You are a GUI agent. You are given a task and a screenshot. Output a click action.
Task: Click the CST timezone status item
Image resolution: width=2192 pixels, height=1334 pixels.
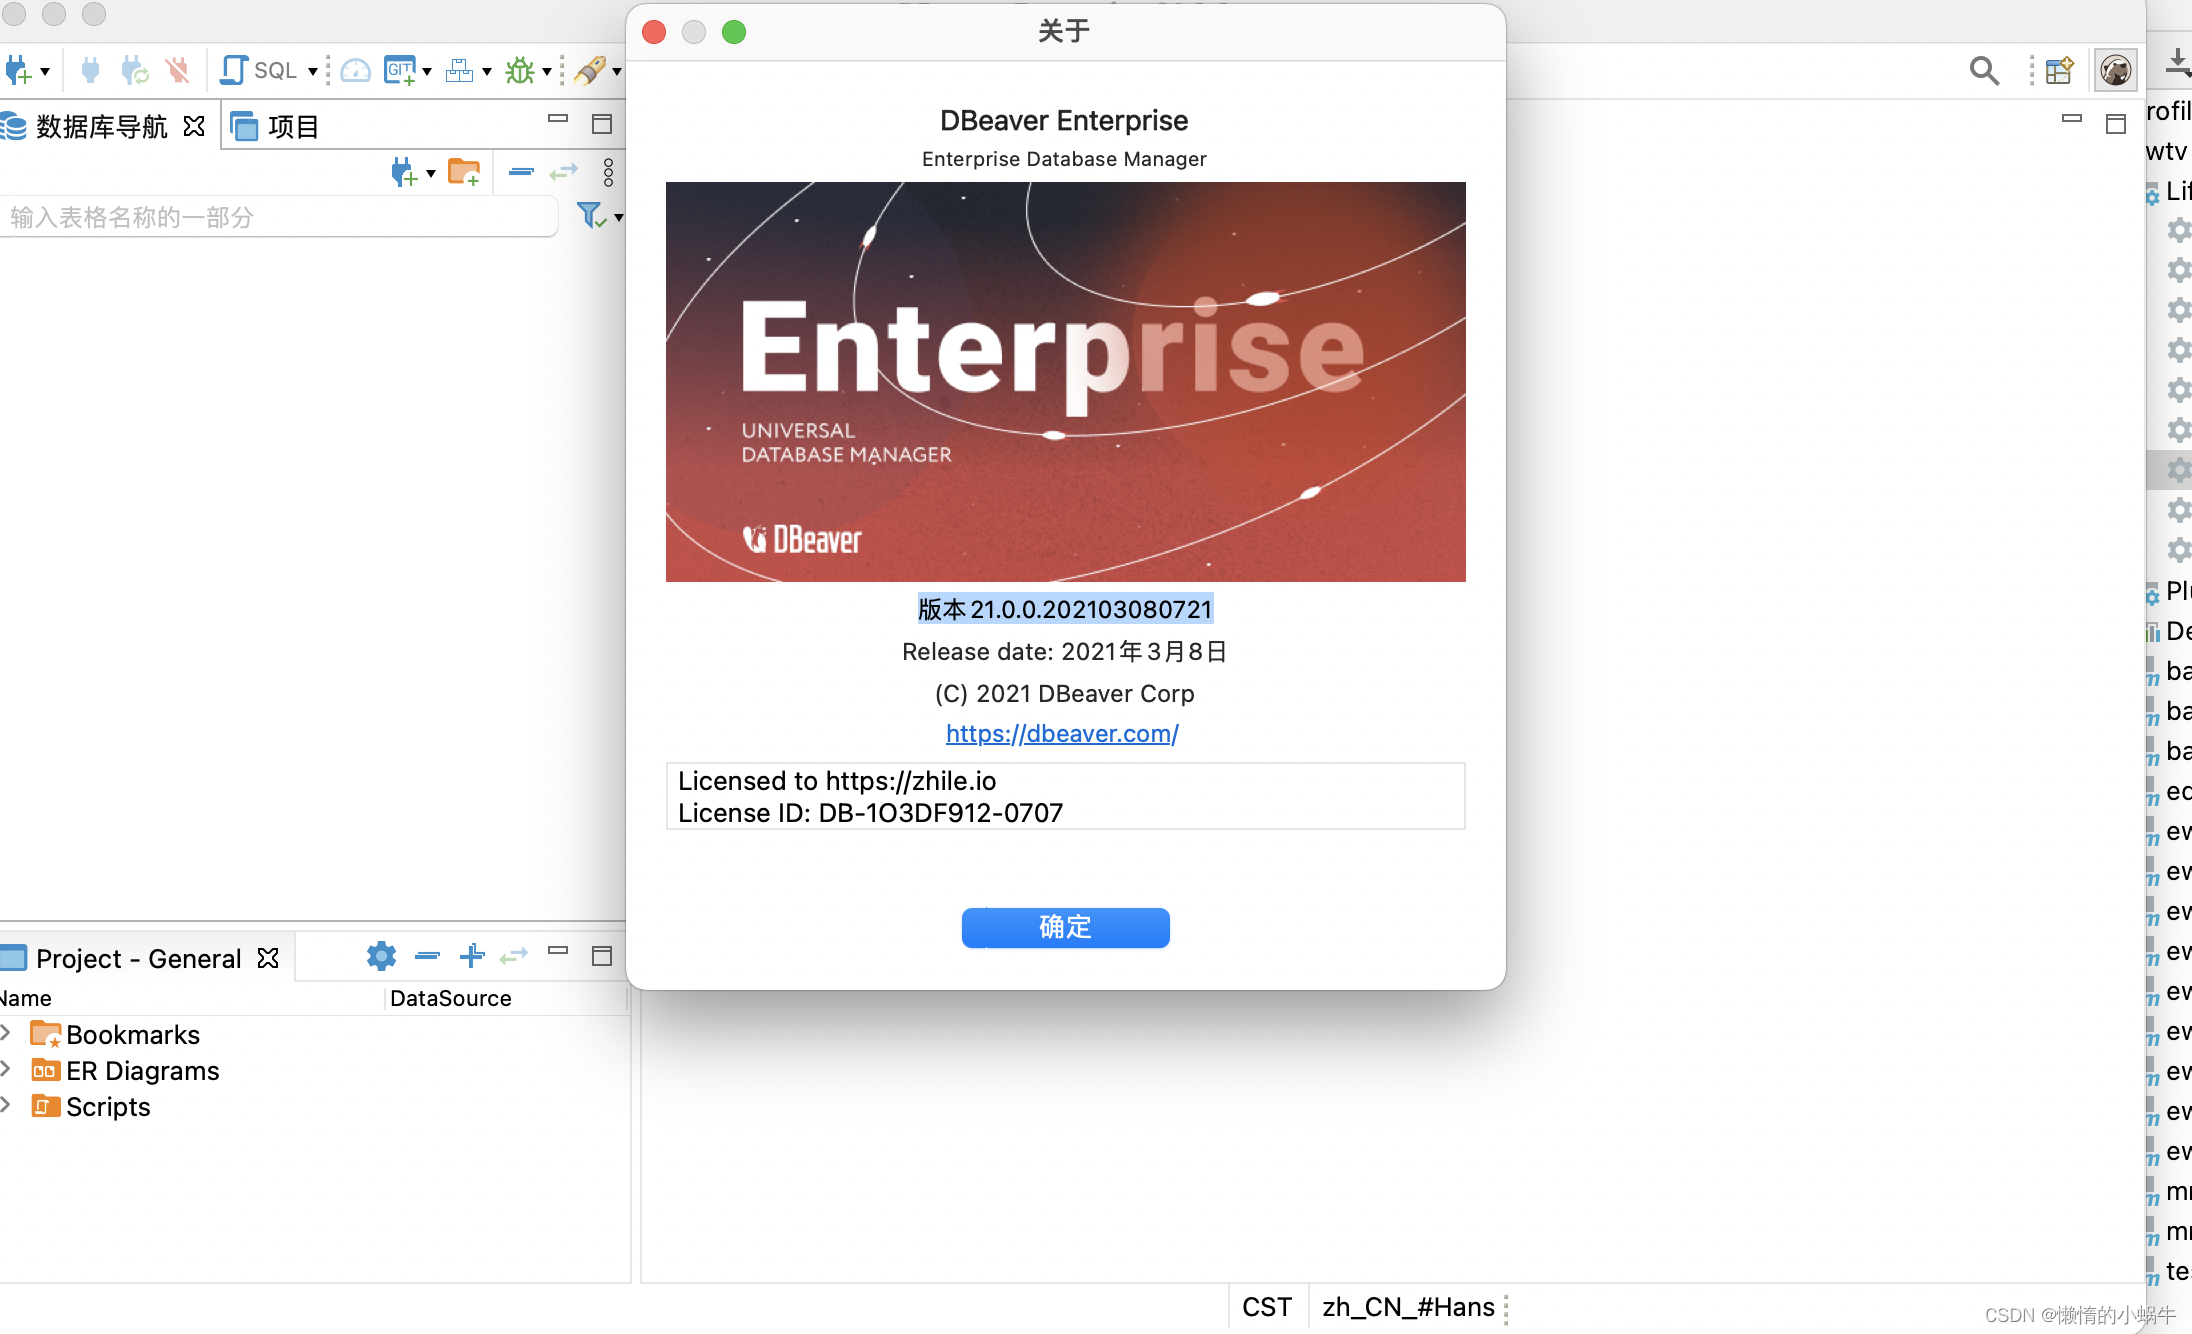click(1267, 1307)
